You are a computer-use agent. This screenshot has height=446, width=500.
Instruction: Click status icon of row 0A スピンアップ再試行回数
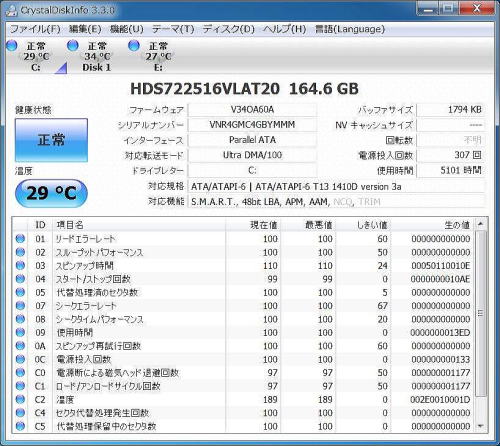pos(20,346)
